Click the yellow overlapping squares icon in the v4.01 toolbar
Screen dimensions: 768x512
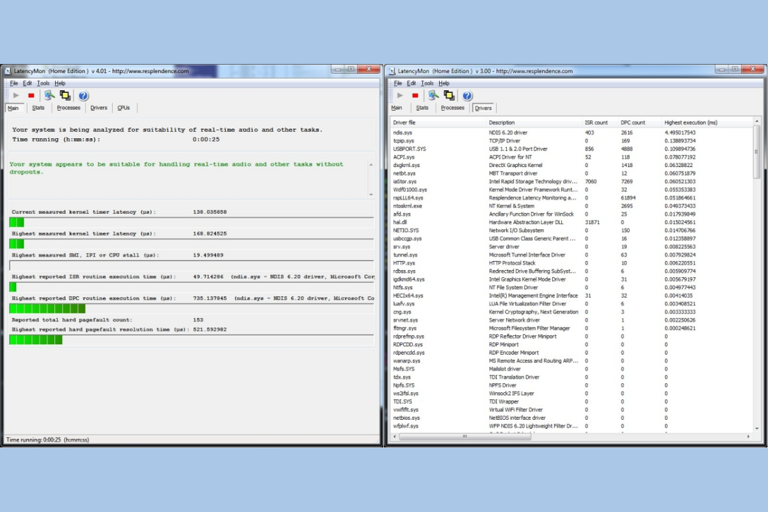click(x=66, y=96)
